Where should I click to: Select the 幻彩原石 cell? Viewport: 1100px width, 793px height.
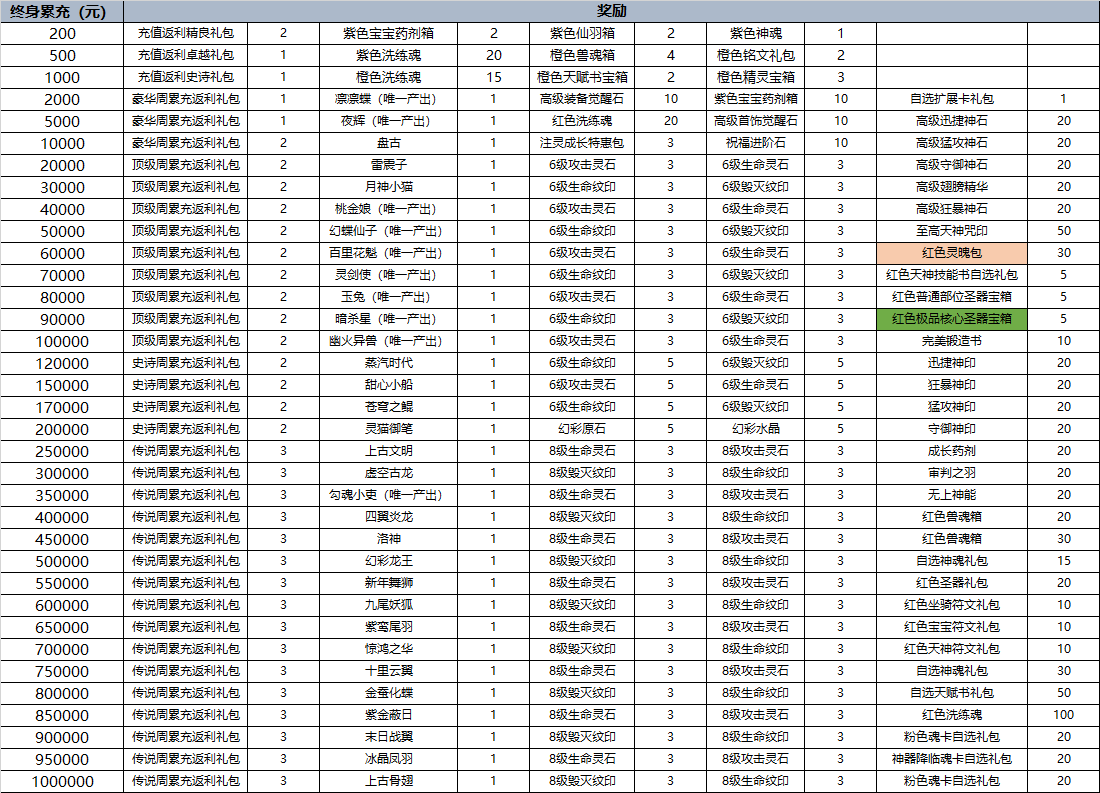point(582,429)
